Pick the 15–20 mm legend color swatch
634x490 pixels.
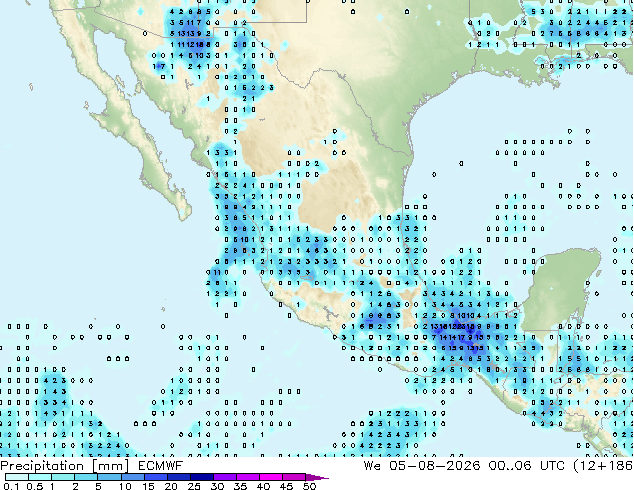[x=156, y=477]
